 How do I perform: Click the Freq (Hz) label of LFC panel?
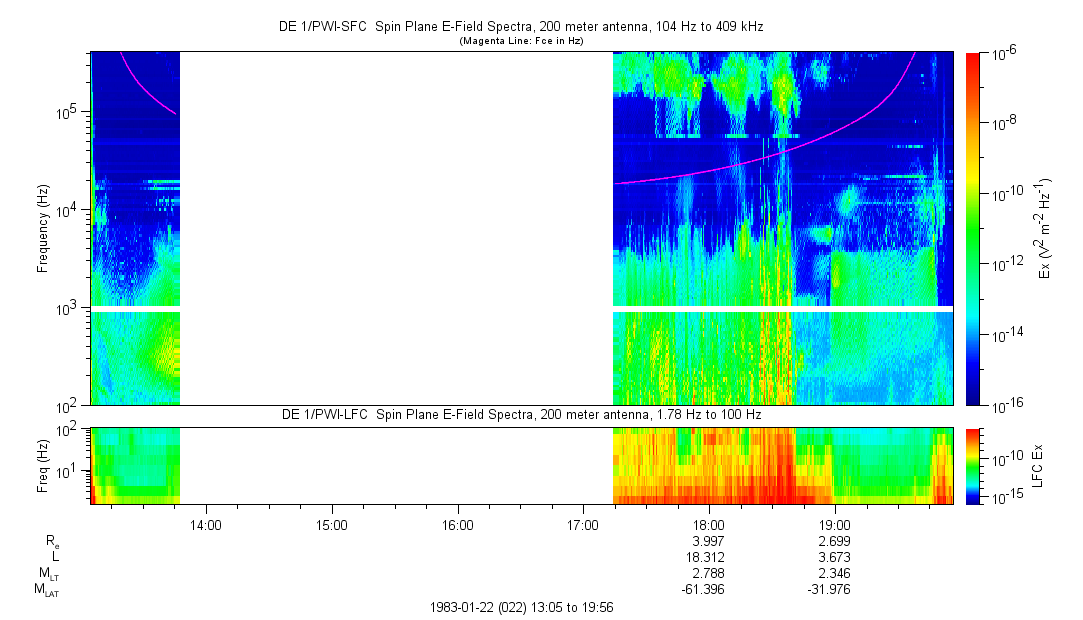43,465
